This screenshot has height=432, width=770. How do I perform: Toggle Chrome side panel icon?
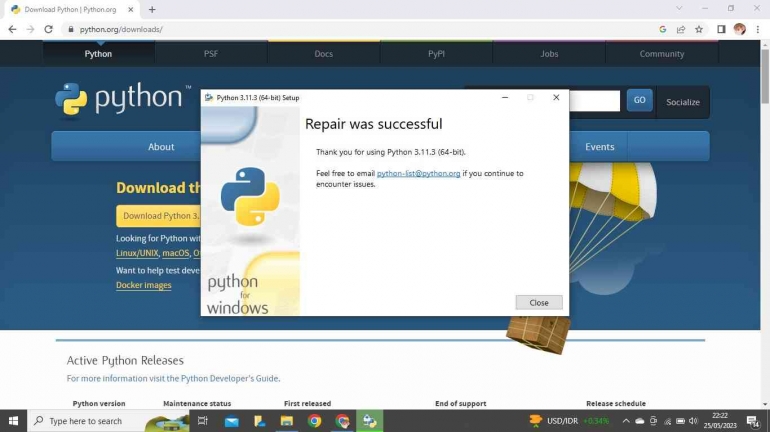tap(721, 29)
